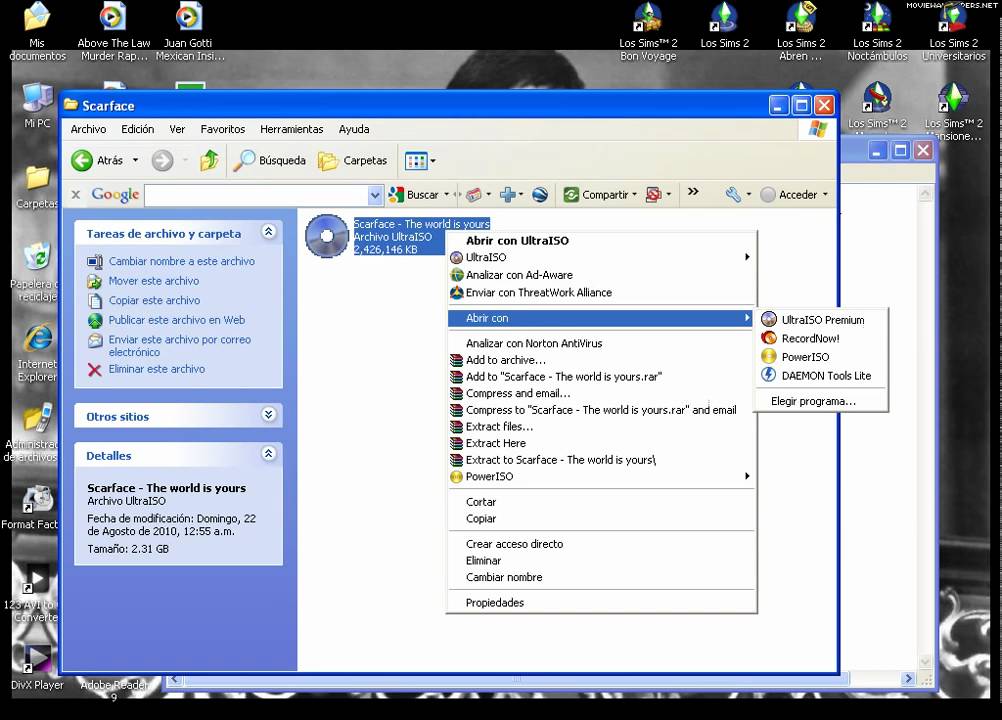Choose Extract Here option

click(x=601, y=443)
